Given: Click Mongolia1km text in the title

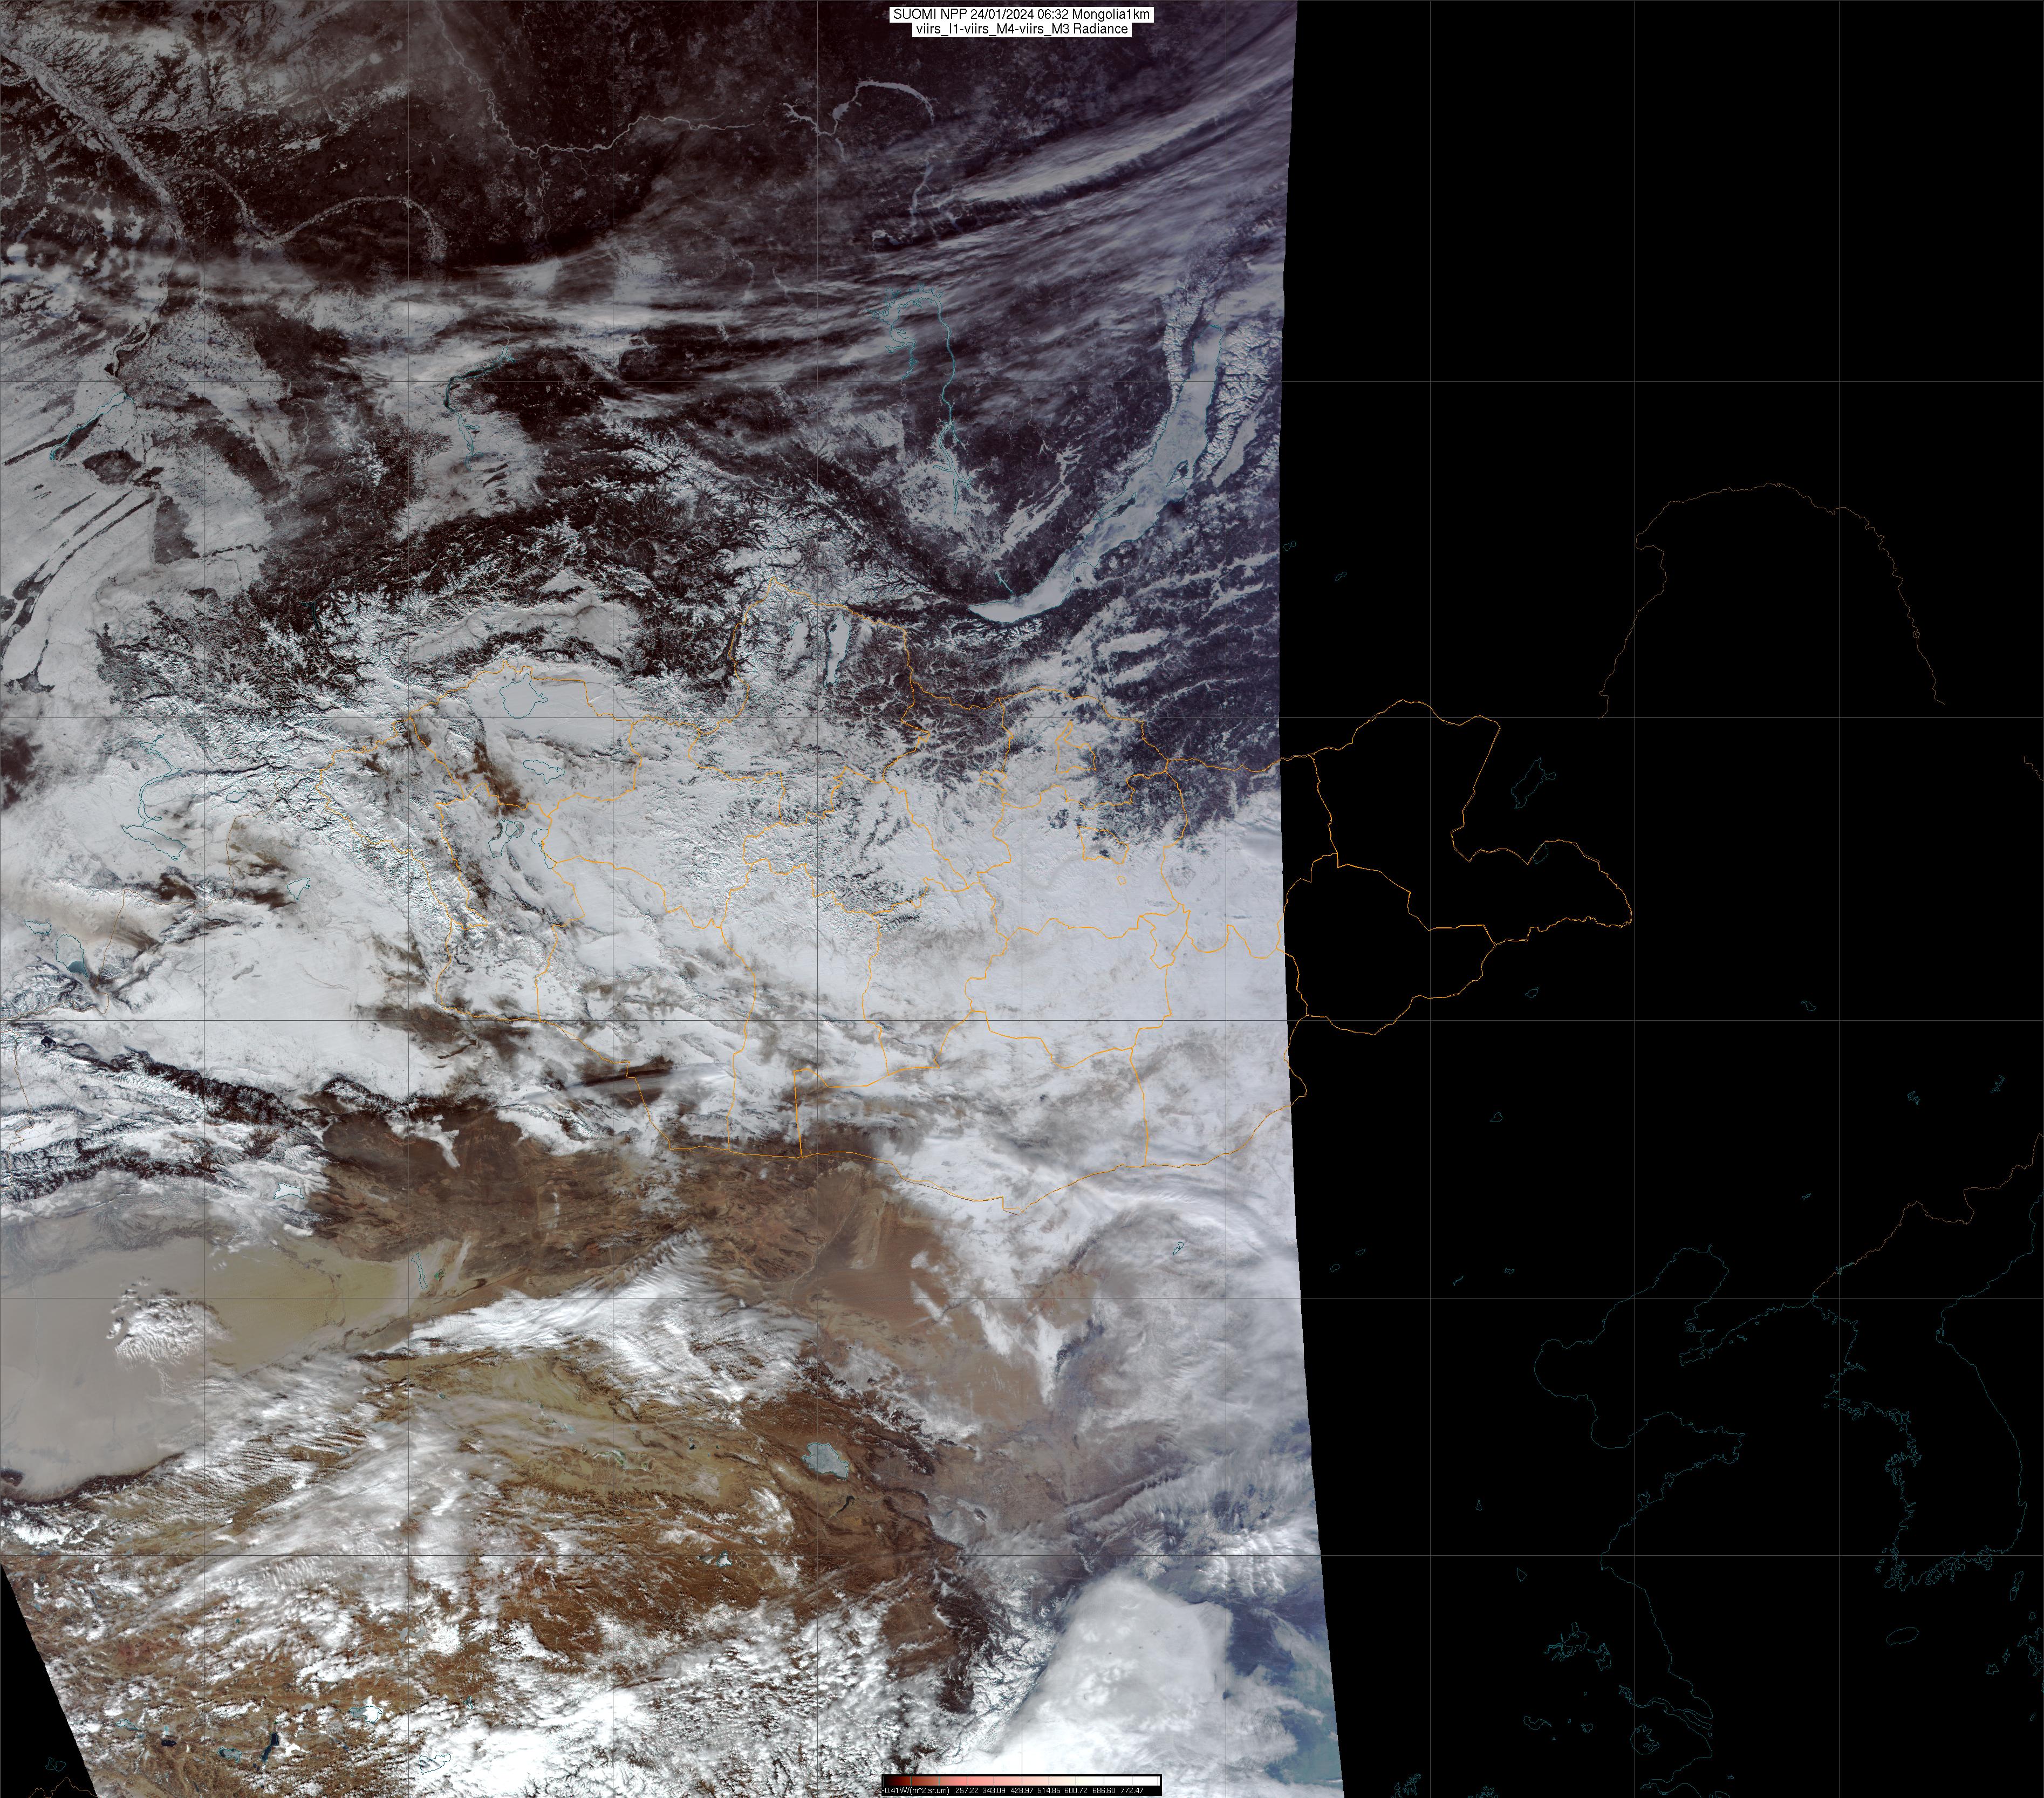Looking at the screenshot, I should (1111, 15).
